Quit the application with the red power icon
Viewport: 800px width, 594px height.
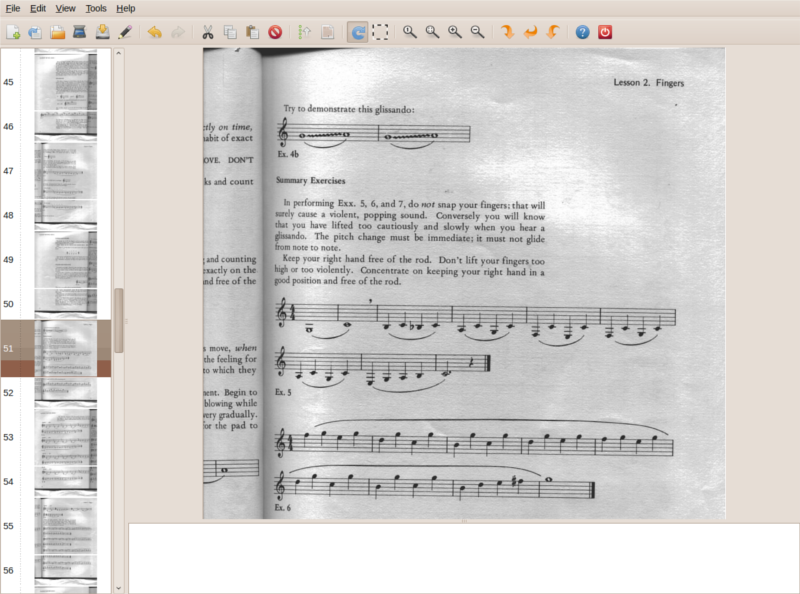pyautogui.click(x=605, y=32)
